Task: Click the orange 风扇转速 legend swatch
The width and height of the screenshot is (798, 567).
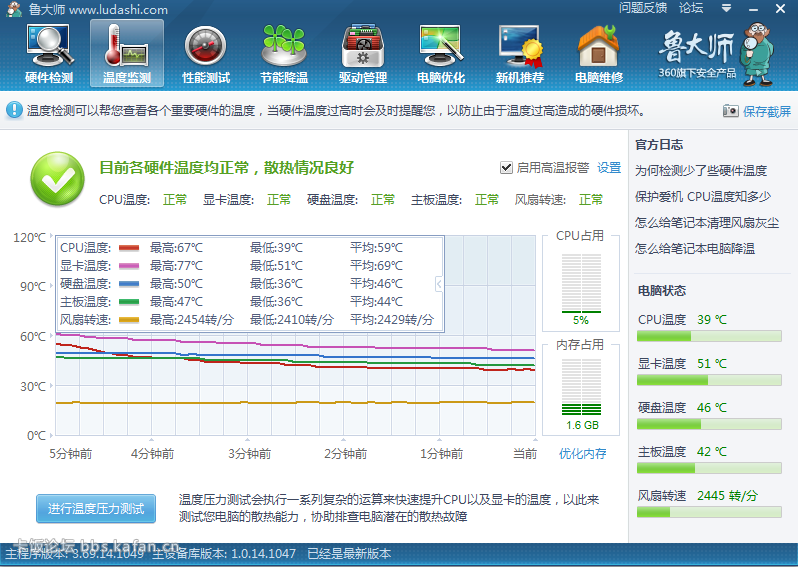Action: click(x=129, y=320)
